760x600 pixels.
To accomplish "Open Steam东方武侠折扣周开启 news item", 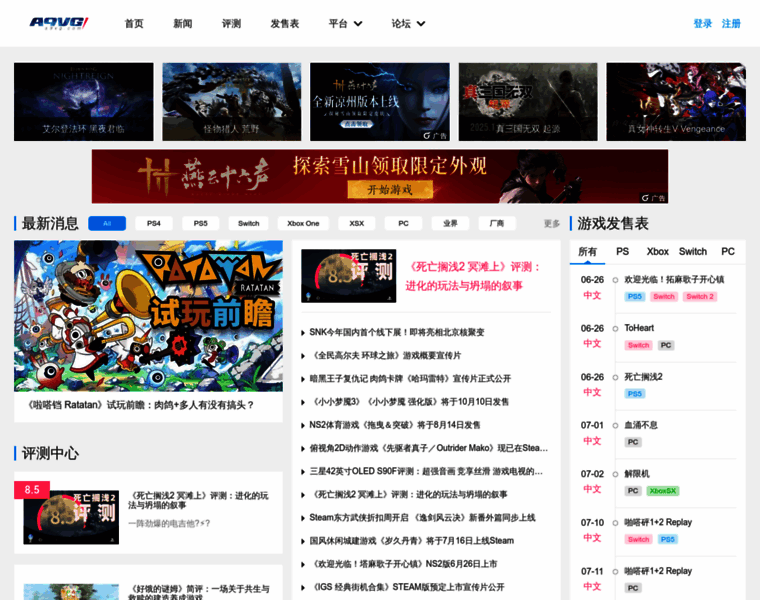I will [x=422, y=518].
